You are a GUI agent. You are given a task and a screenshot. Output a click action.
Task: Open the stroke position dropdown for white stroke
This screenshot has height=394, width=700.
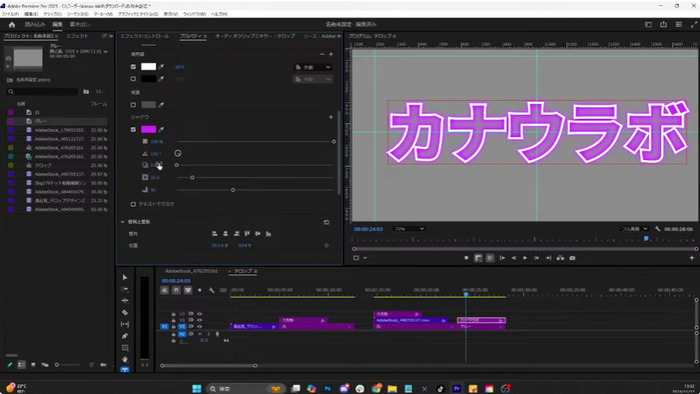pyautogui.click(x=313, y=67)
